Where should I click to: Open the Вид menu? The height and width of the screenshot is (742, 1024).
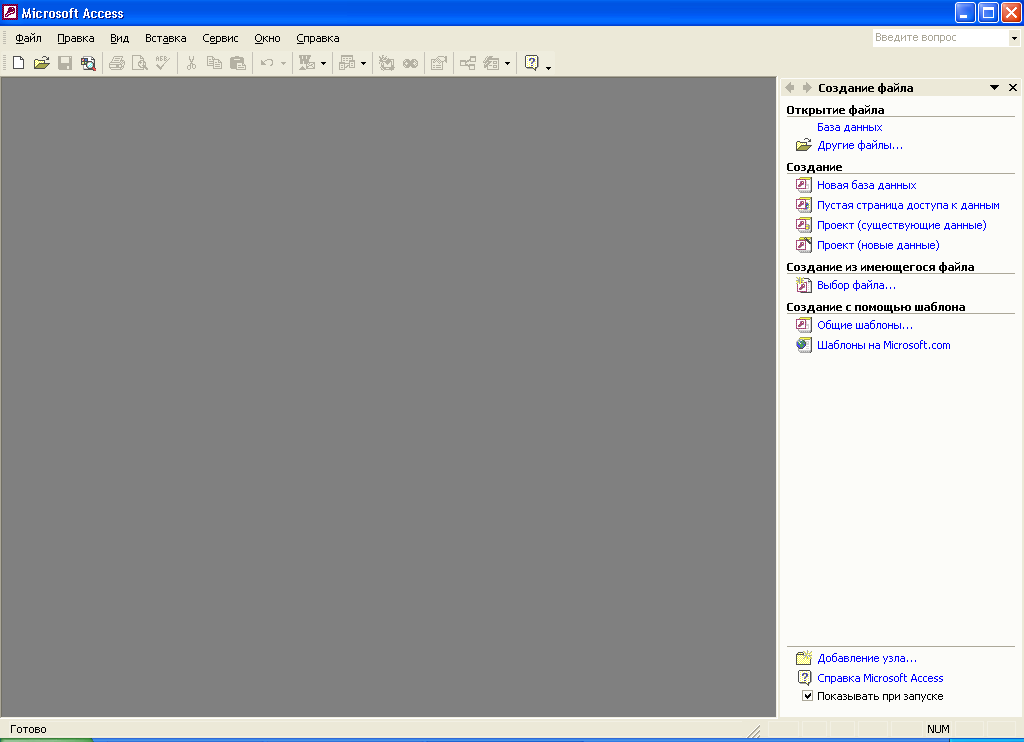pyautogui.click(x=120, y=38)
